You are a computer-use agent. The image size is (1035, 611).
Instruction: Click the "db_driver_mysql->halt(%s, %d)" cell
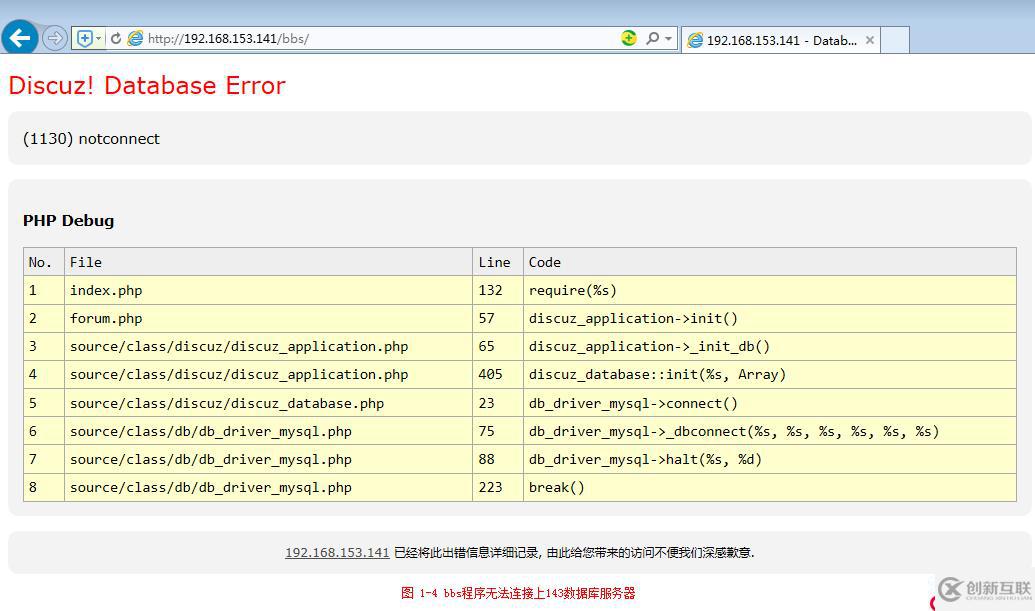coord(770,459)
